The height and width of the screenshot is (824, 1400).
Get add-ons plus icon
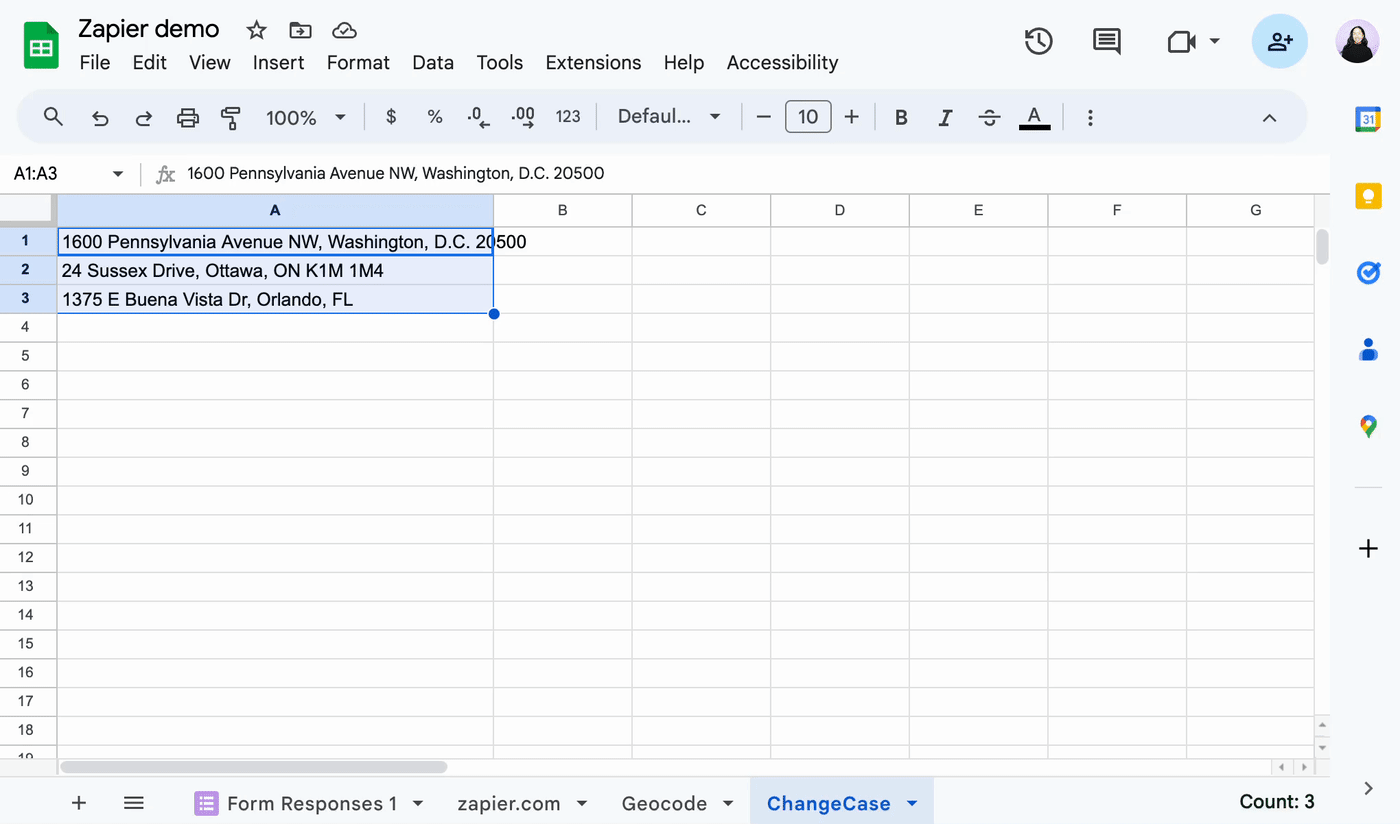[1368, 548]
